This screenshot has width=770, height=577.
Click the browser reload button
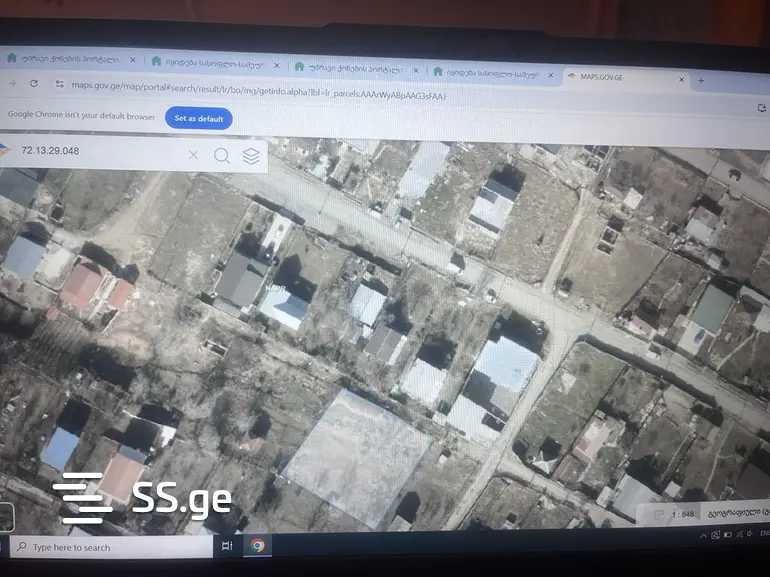(x=34, y=84)
